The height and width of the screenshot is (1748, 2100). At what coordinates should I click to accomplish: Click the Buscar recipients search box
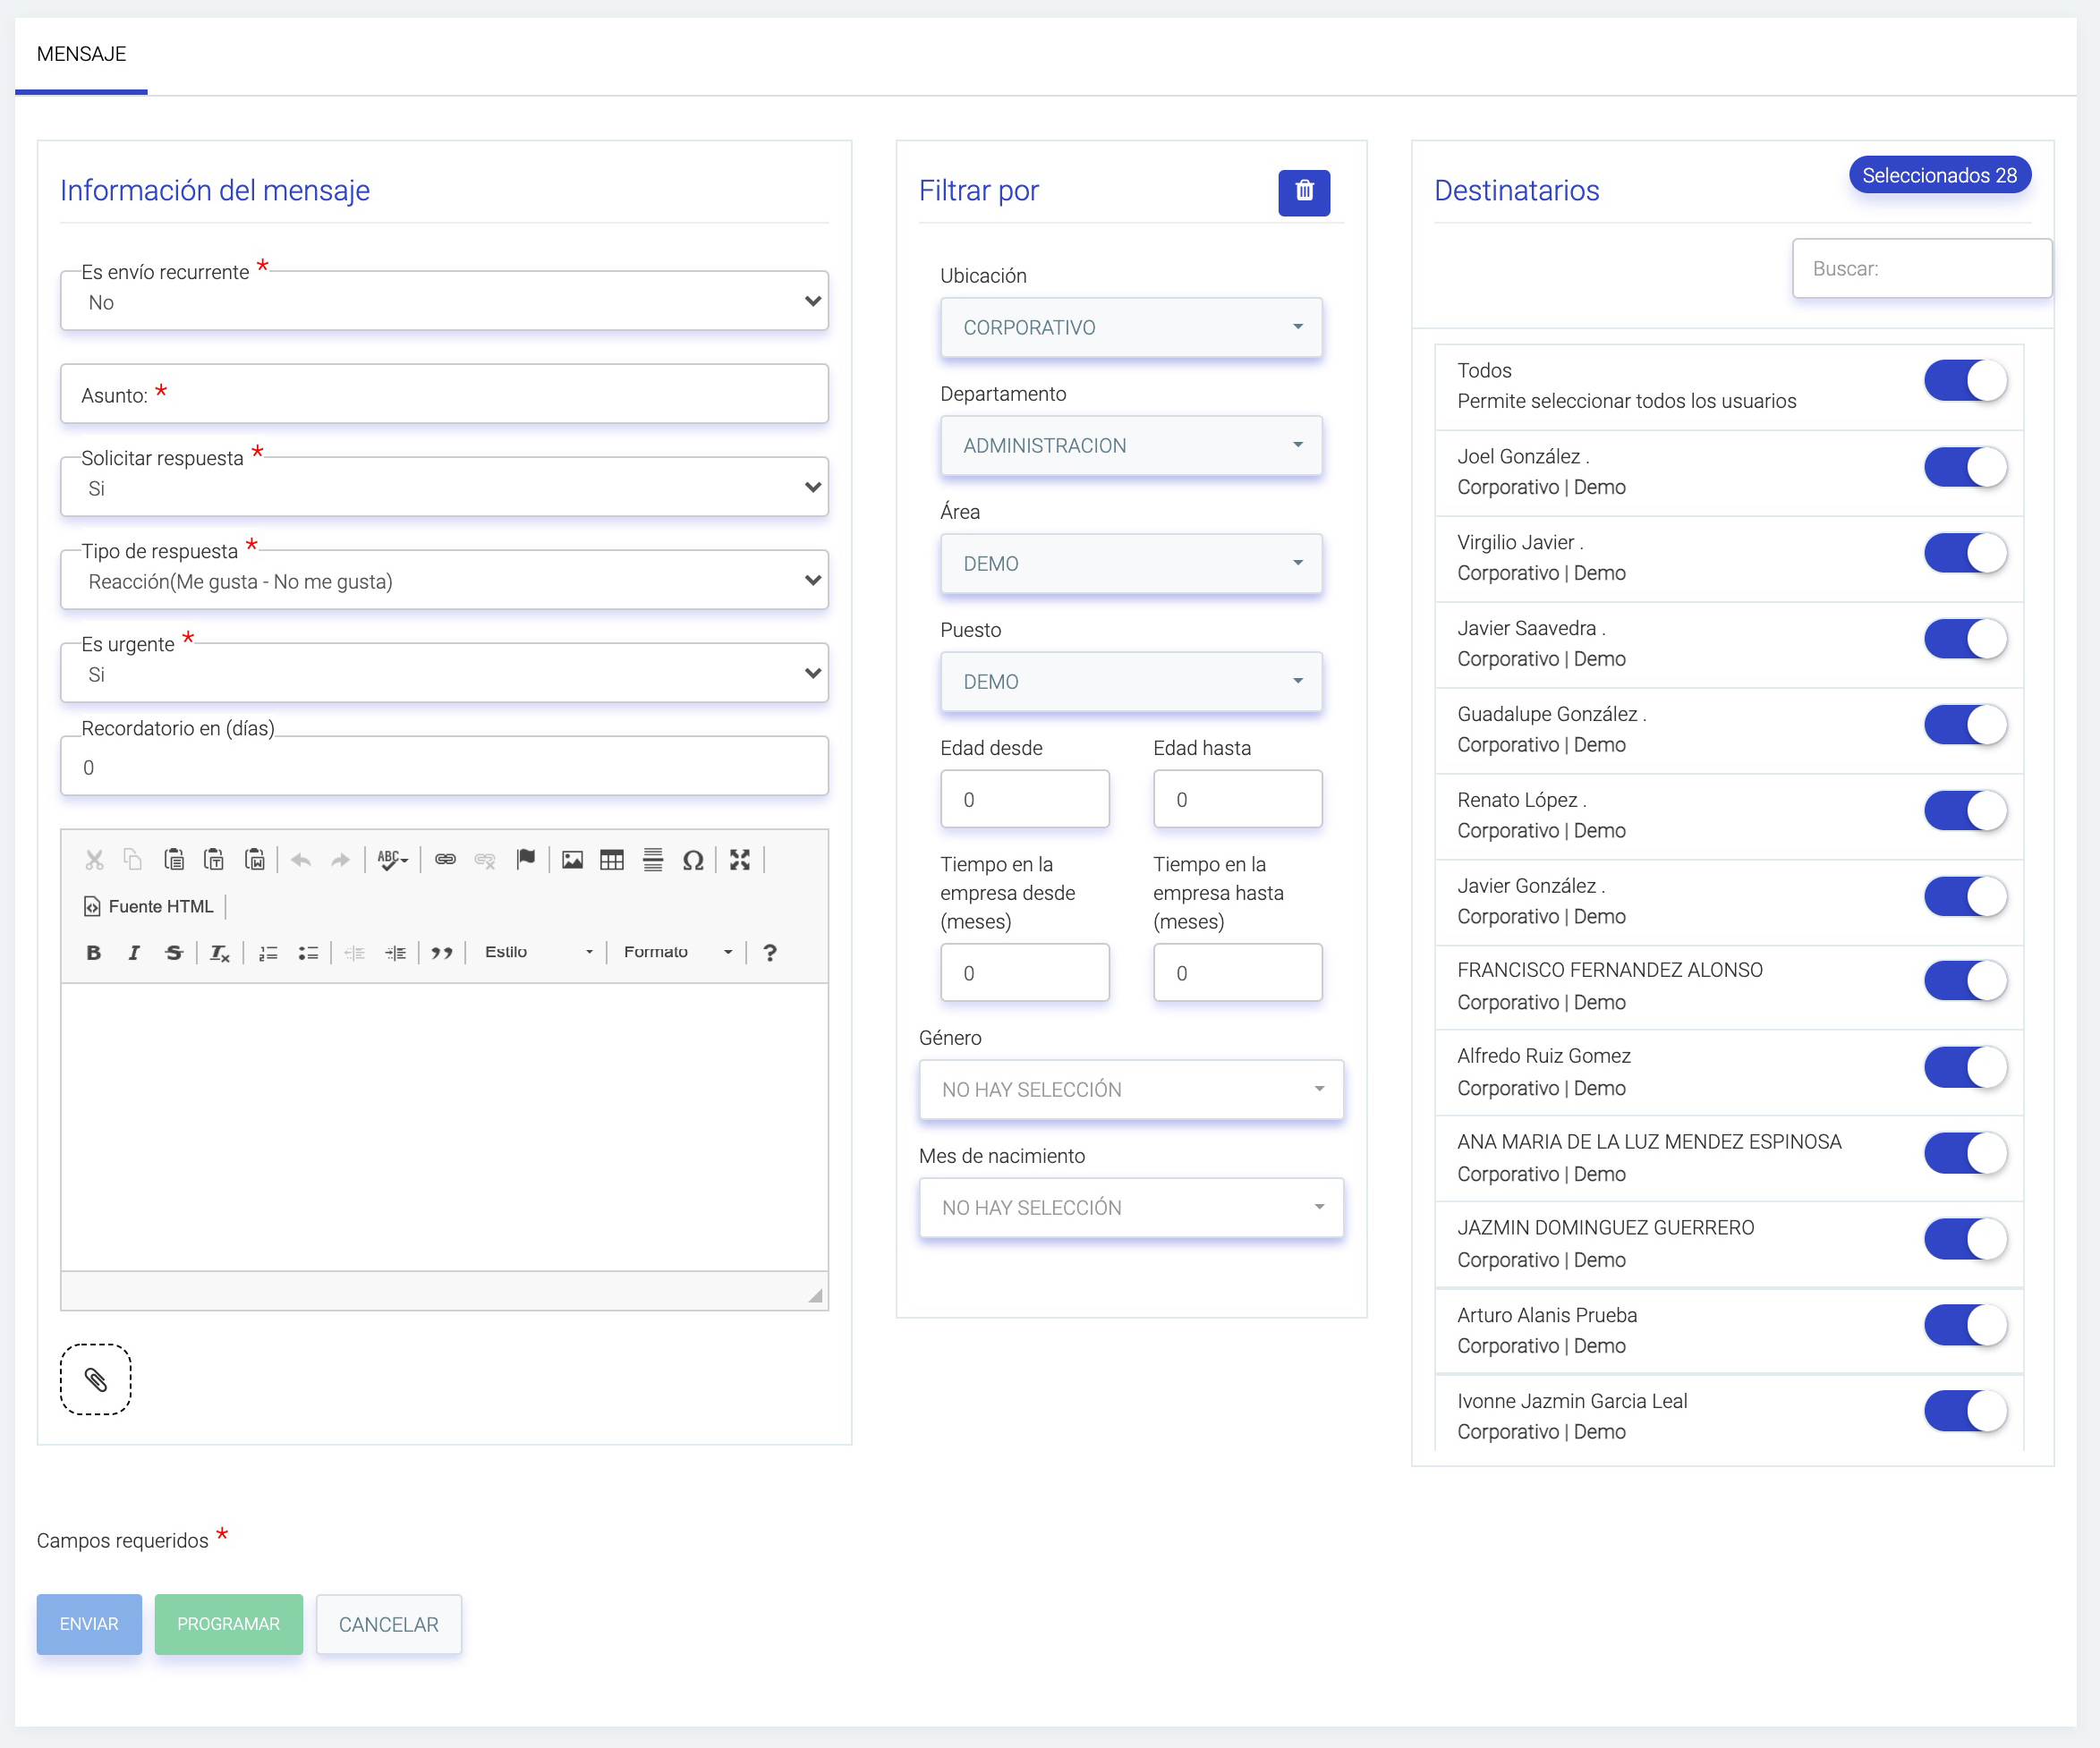click(x=1922, y=268)
